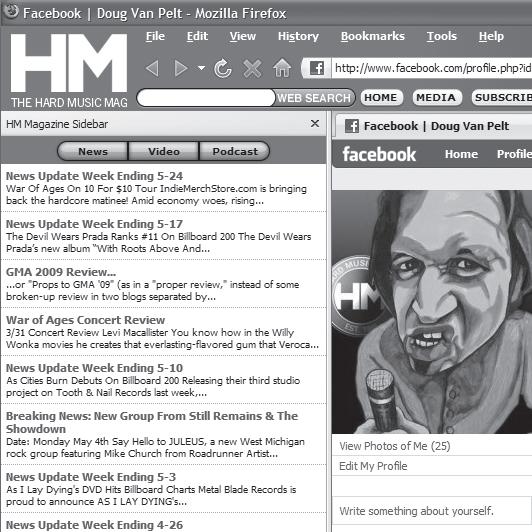Click the Devil Wears Prada Ranks #11 summary text
The height and width of the screenshot is (532, 532).
pos(158,242)
